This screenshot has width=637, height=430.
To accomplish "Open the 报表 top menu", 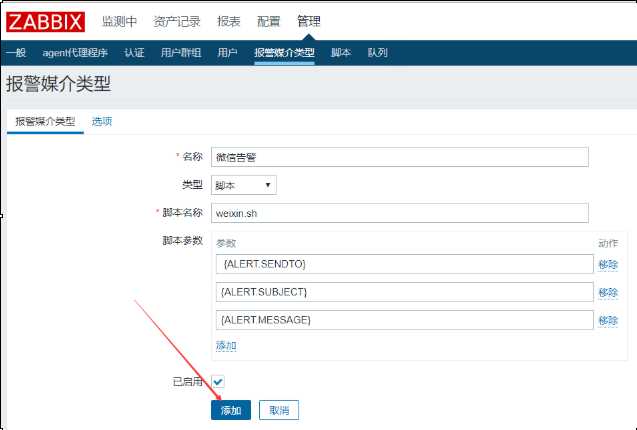I will (x=229, y=22).
